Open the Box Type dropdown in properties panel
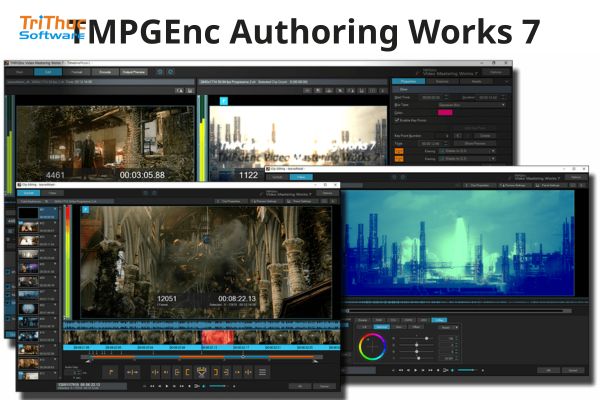This screenshot has width=600, height=400. 472,105
